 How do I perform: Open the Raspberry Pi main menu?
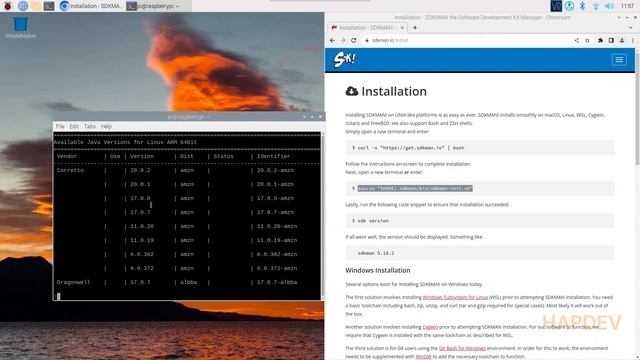[7, 6]
